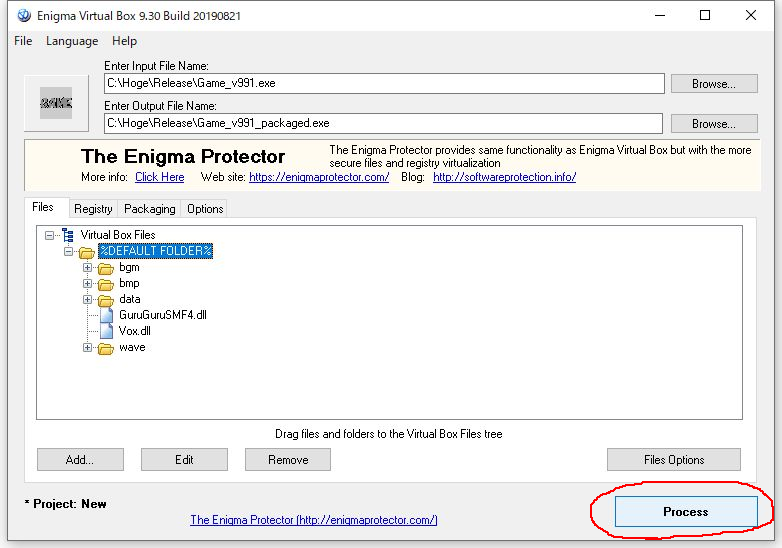Click the '* Project: New' status text
Viewport: 782px width, 548px height.
(x=65, y=504)
